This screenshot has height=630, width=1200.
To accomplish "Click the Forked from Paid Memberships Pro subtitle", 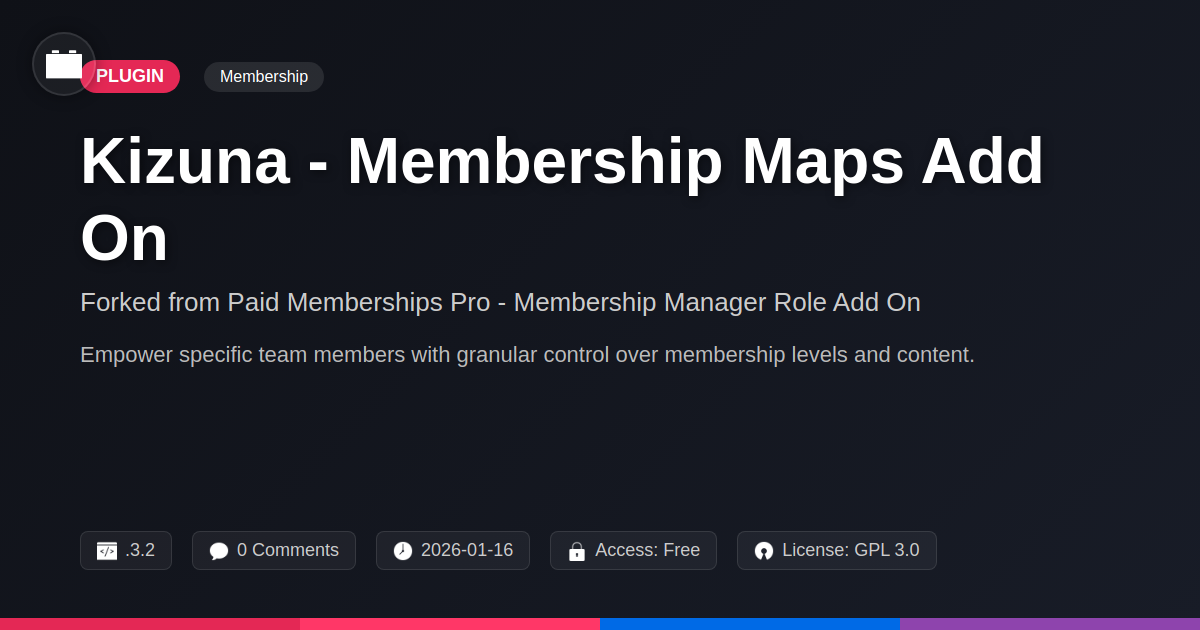I will 500,302.
